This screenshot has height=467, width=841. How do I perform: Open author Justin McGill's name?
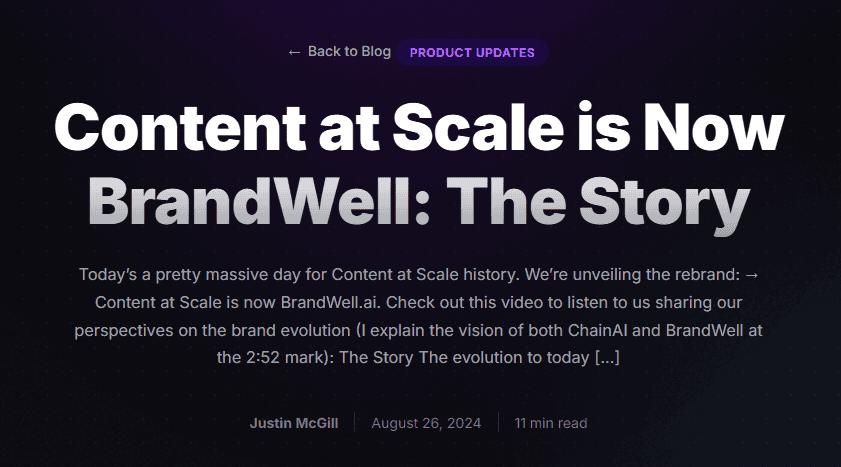(x=294, y=423)
